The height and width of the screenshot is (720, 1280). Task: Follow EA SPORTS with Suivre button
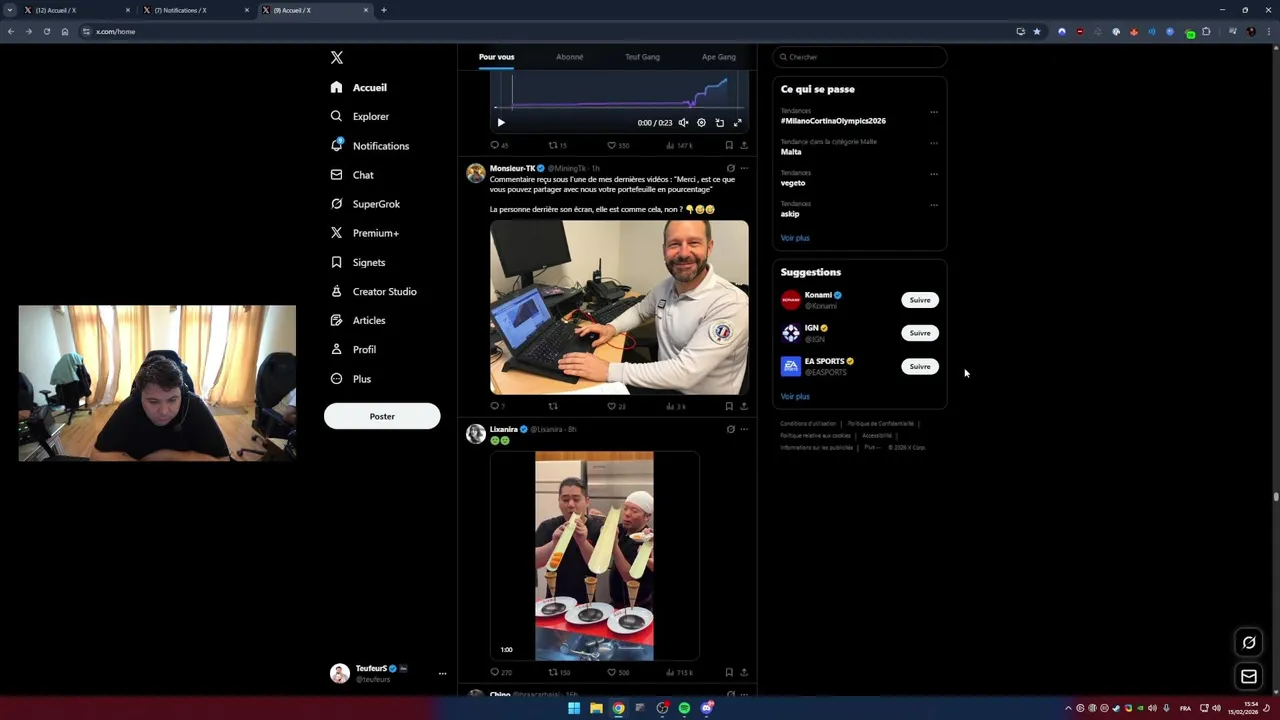(x=920, y=366)
